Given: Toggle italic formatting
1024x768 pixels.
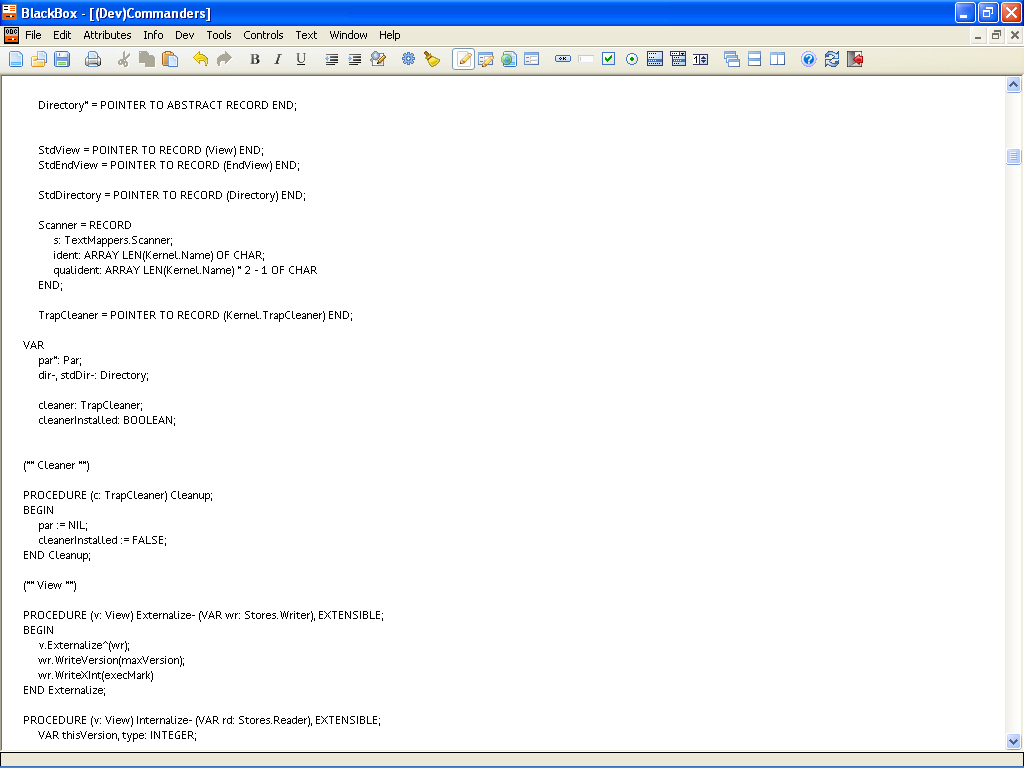Looking at the screenshot, I should coord(278,59).
